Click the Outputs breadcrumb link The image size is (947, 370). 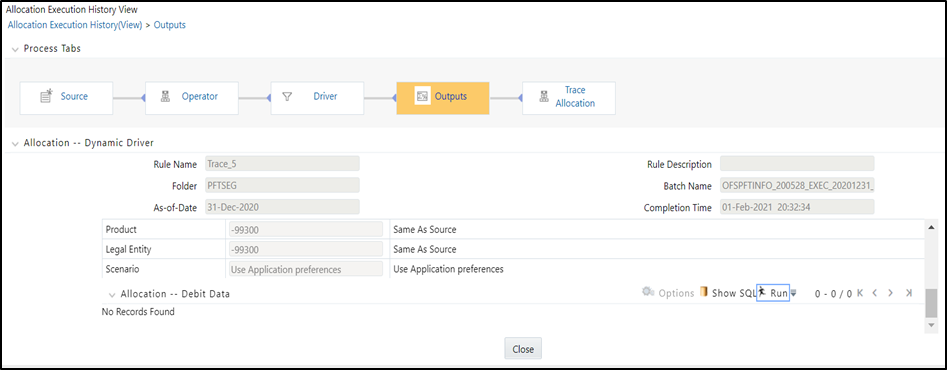pos(170,25)
